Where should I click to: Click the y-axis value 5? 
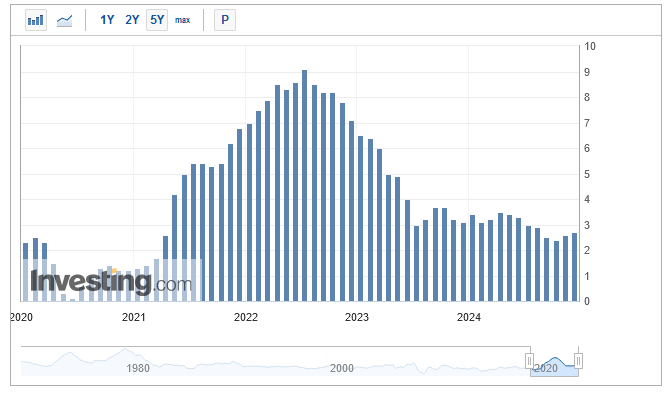point(587,174)
